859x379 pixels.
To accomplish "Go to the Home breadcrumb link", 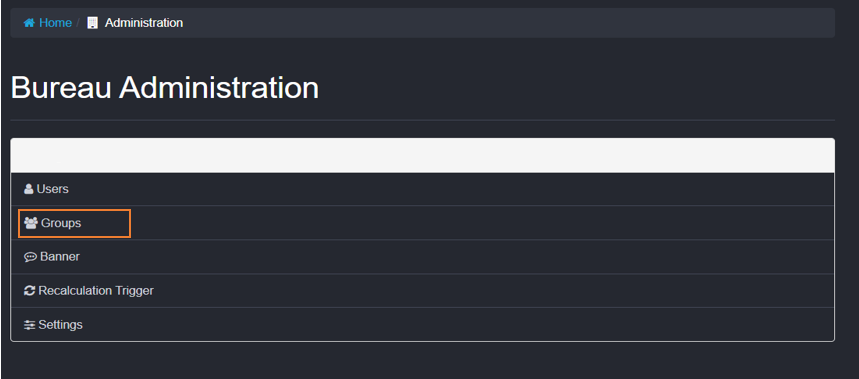I will pos(55,23).
